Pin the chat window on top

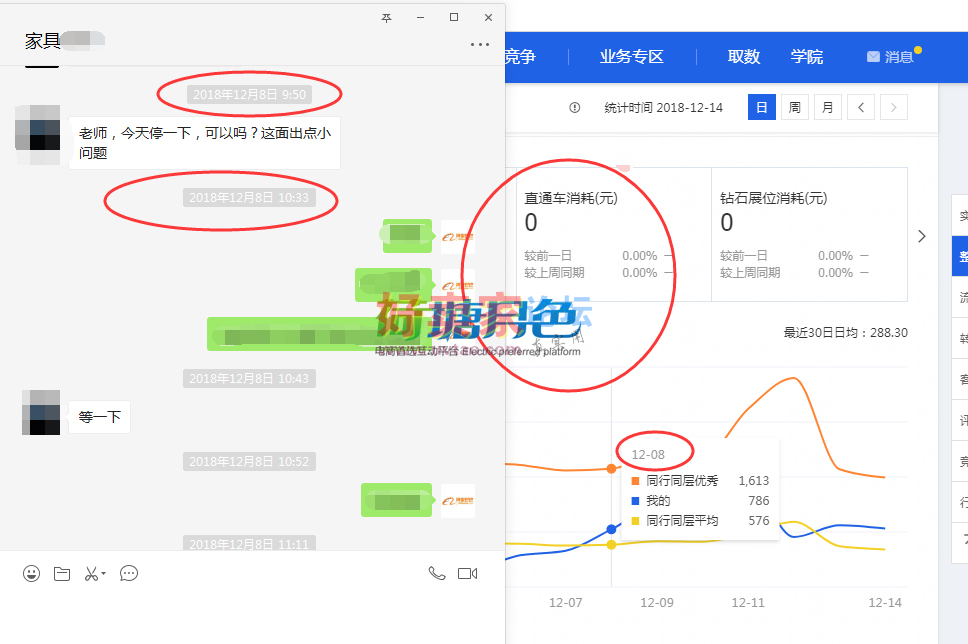[x=387, y=18]
